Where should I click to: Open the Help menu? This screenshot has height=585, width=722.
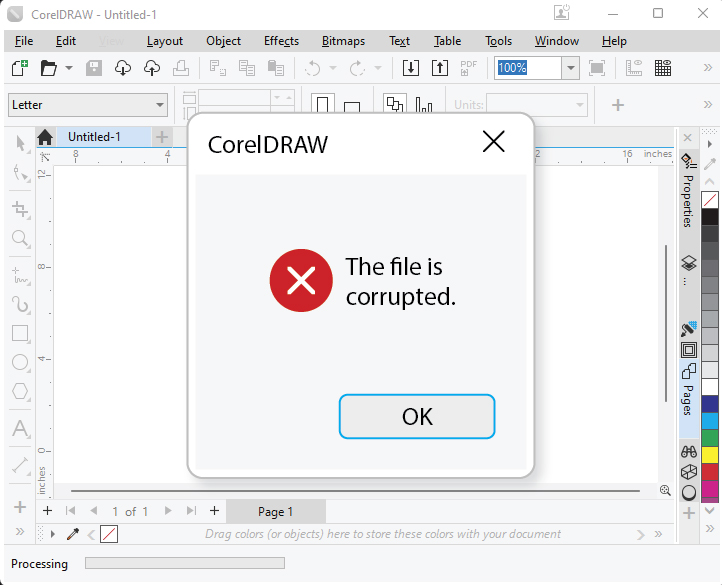pyautogui.click(x=614, y=41)
